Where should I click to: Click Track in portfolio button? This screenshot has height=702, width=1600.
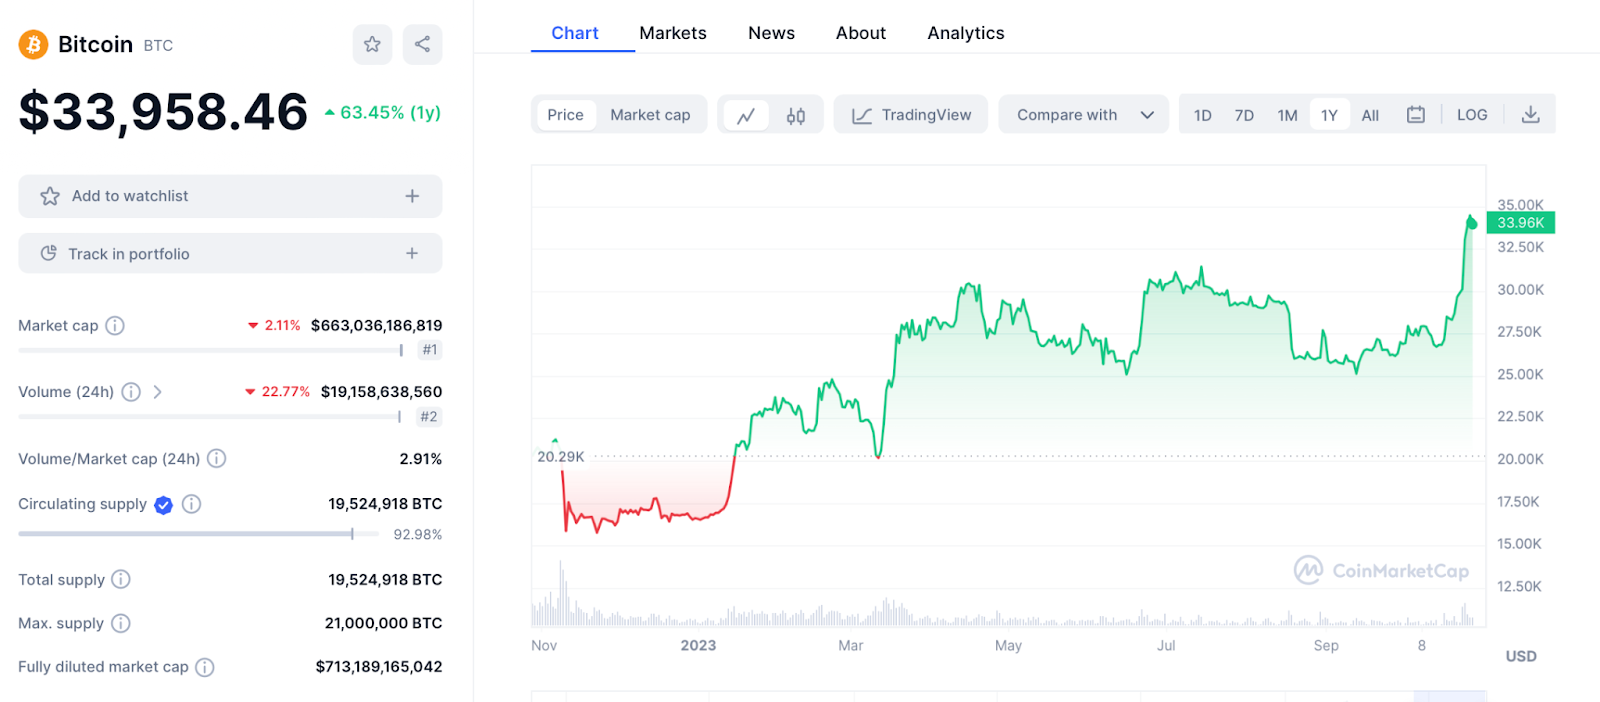(230, 253)
